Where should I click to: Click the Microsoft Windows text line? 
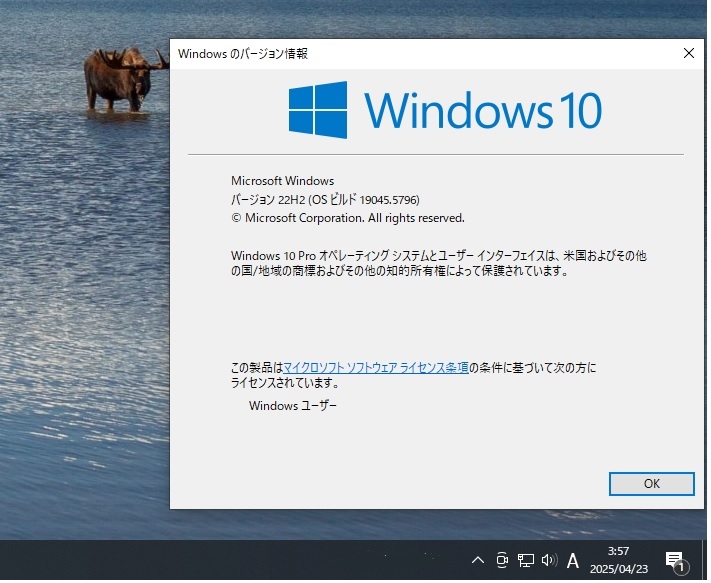pos(284,182)
